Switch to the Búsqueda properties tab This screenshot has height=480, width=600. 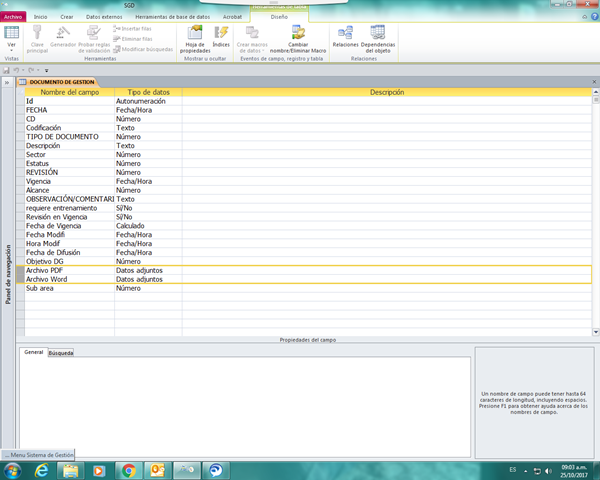(61, 352)
